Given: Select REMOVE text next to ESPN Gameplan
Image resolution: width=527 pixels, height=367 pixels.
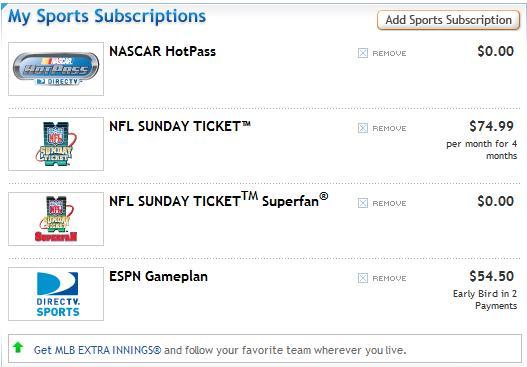Looking at the screenshot, I should point(389,278).
